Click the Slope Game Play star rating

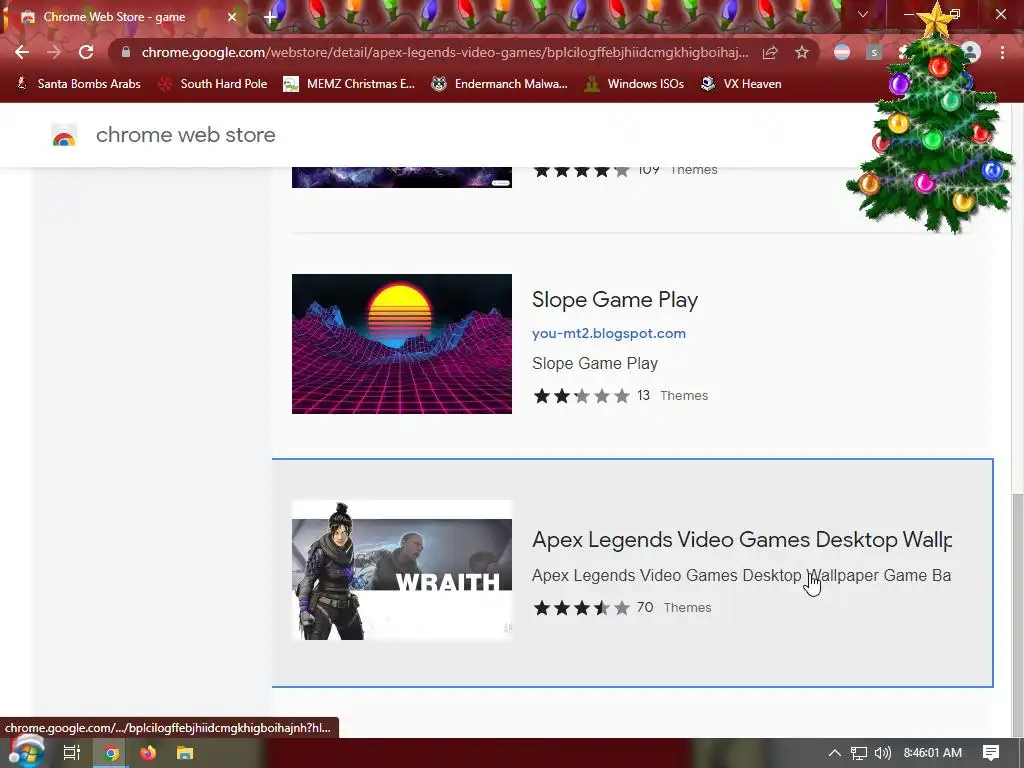coord(581,396)
